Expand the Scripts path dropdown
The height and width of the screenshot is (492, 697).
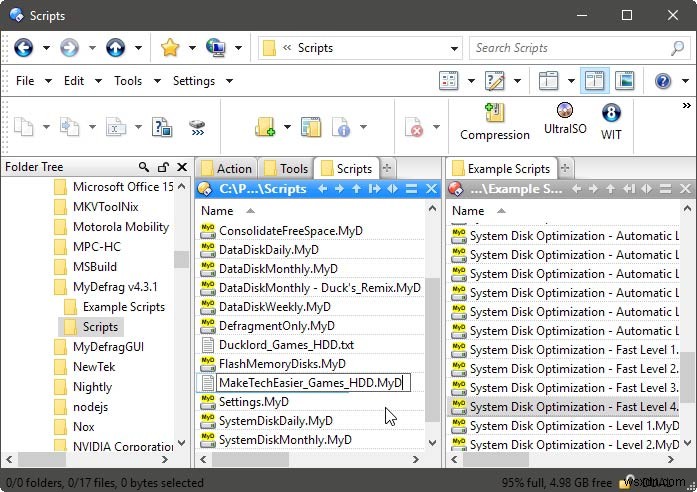[x=454, y=48]
